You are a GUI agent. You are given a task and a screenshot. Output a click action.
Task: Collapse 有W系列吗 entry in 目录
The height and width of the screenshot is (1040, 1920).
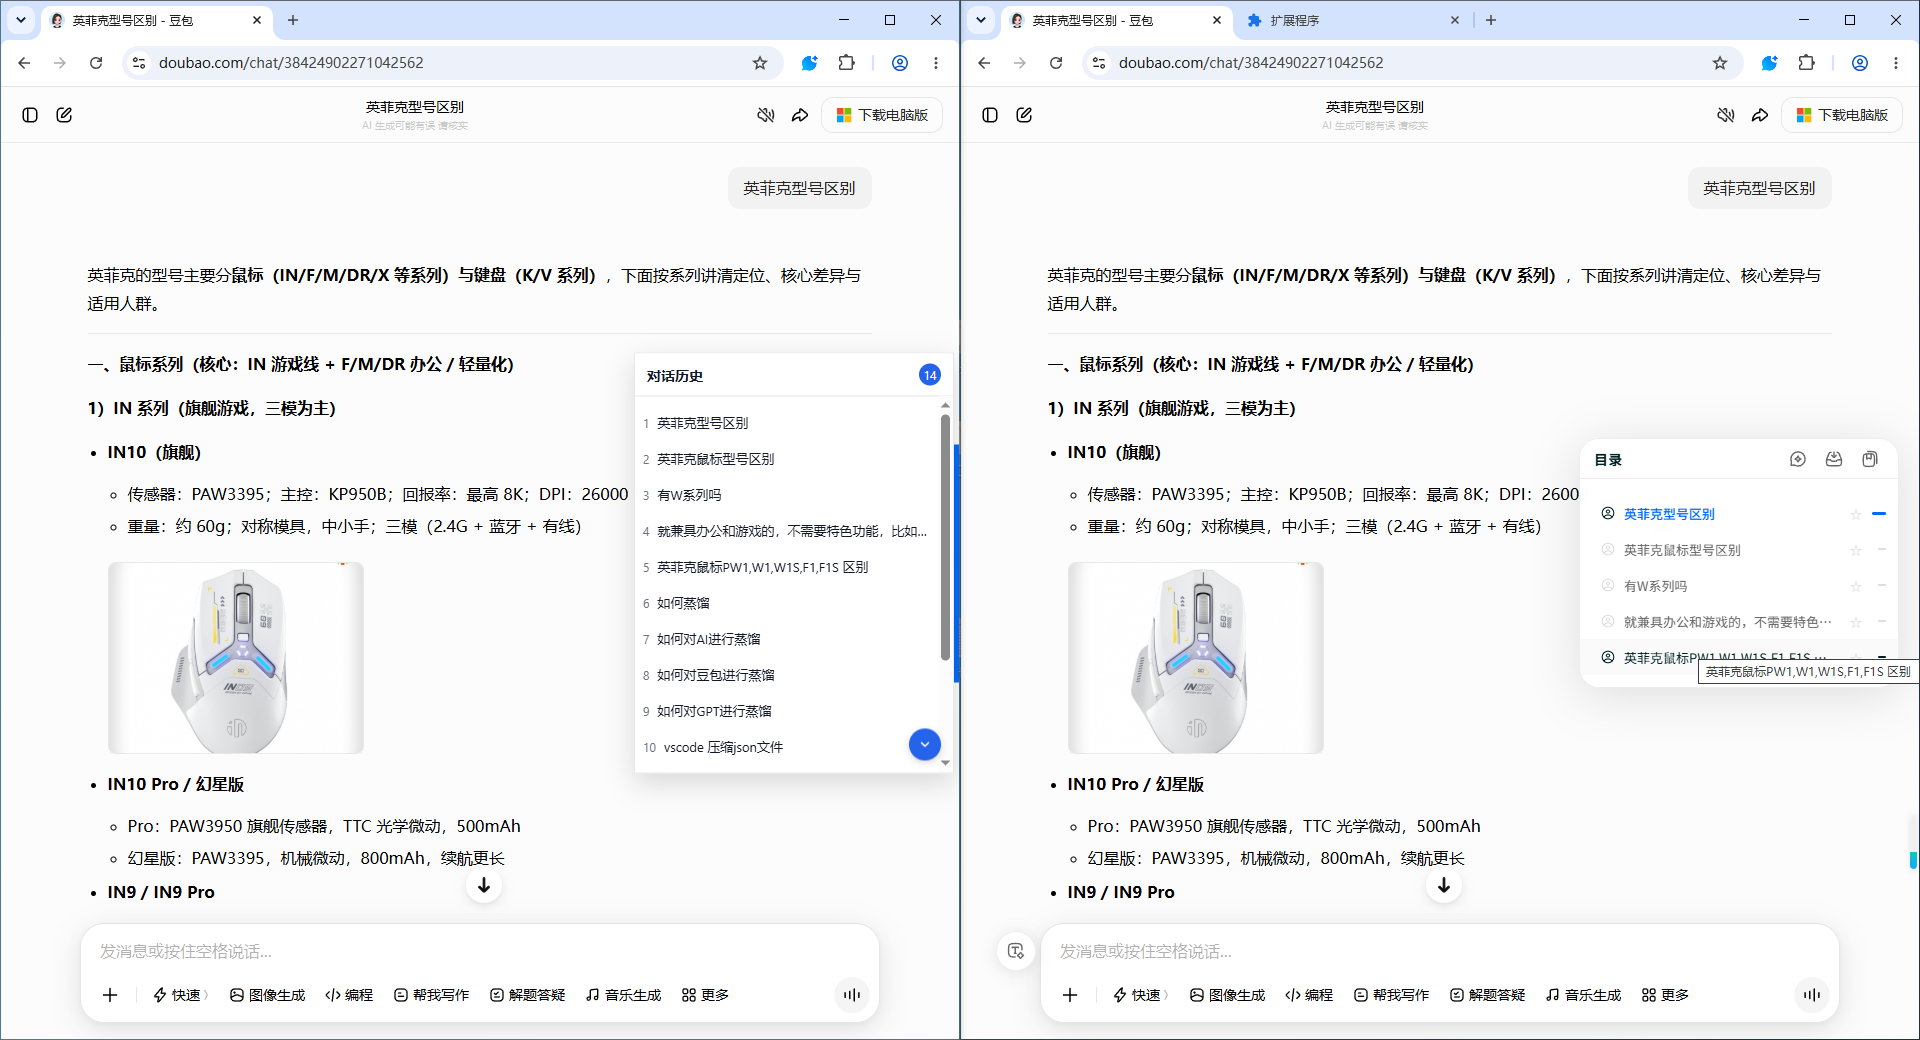click(1881, 586)
